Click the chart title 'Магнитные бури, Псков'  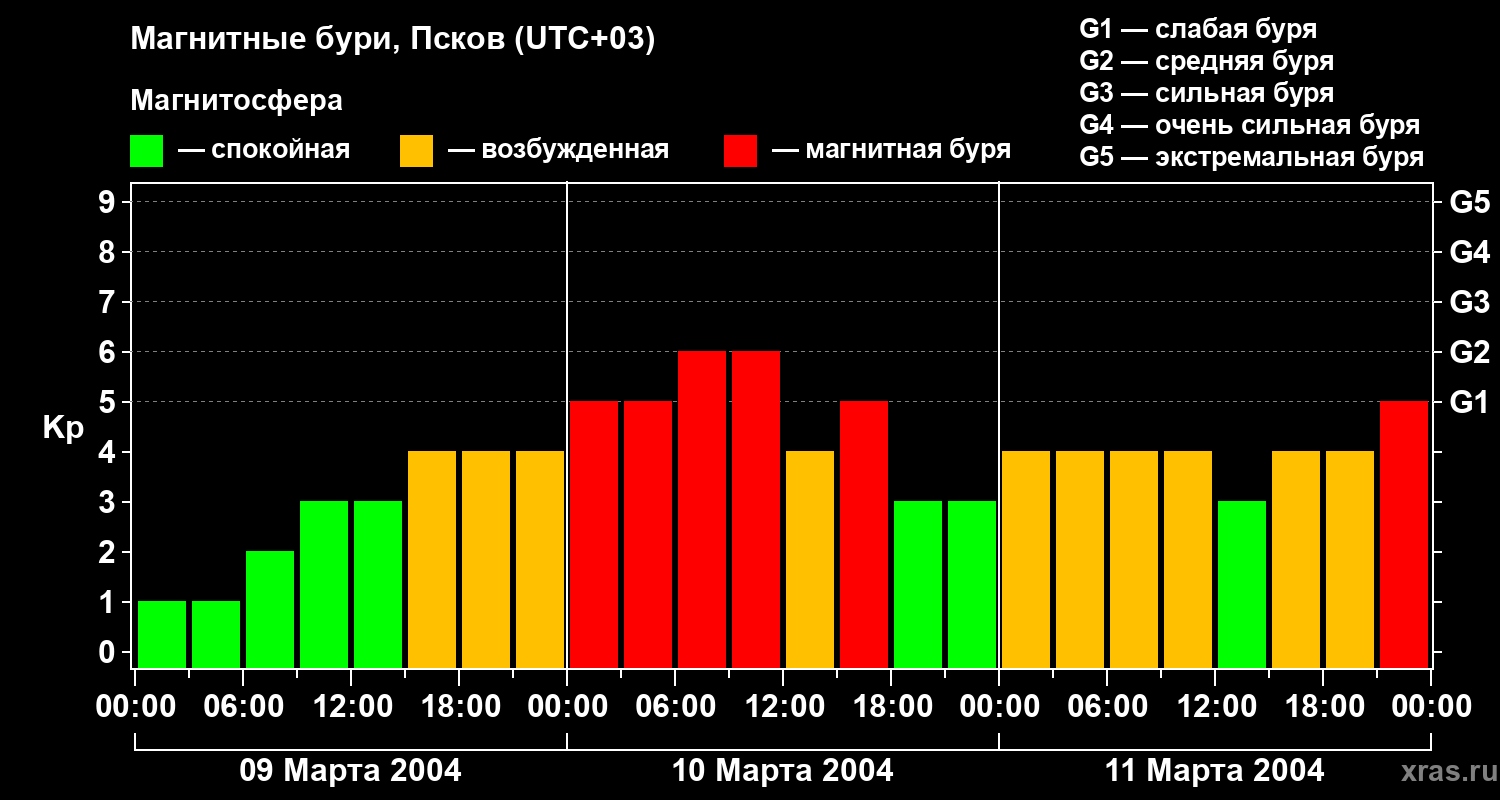(x=392, y=40)
